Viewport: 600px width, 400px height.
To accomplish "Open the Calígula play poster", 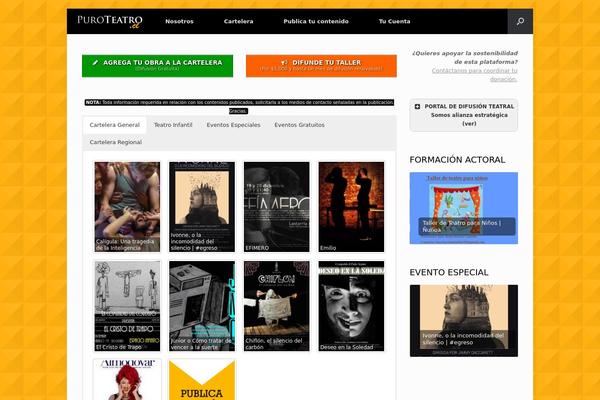I will 127,207.
